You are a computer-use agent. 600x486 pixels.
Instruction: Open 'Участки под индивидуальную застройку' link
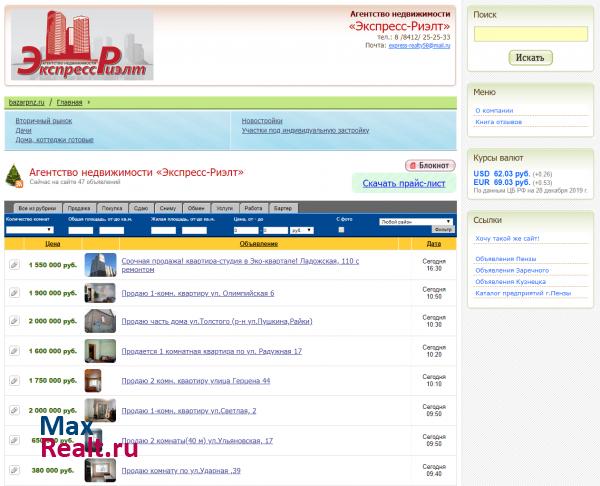(x=305, y=130)
